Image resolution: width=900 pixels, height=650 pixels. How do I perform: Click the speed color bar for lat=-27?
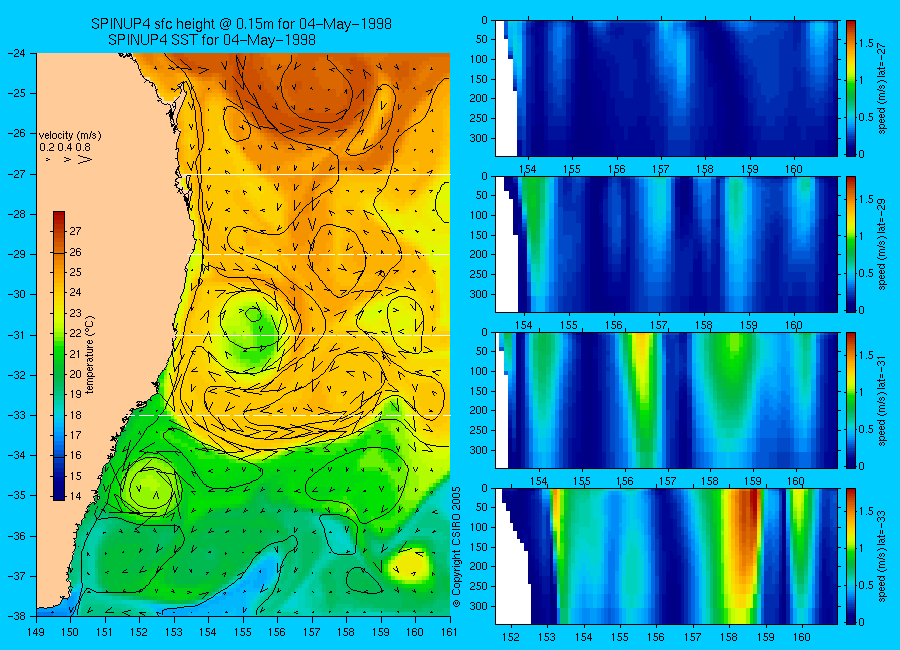pos(851,88)
